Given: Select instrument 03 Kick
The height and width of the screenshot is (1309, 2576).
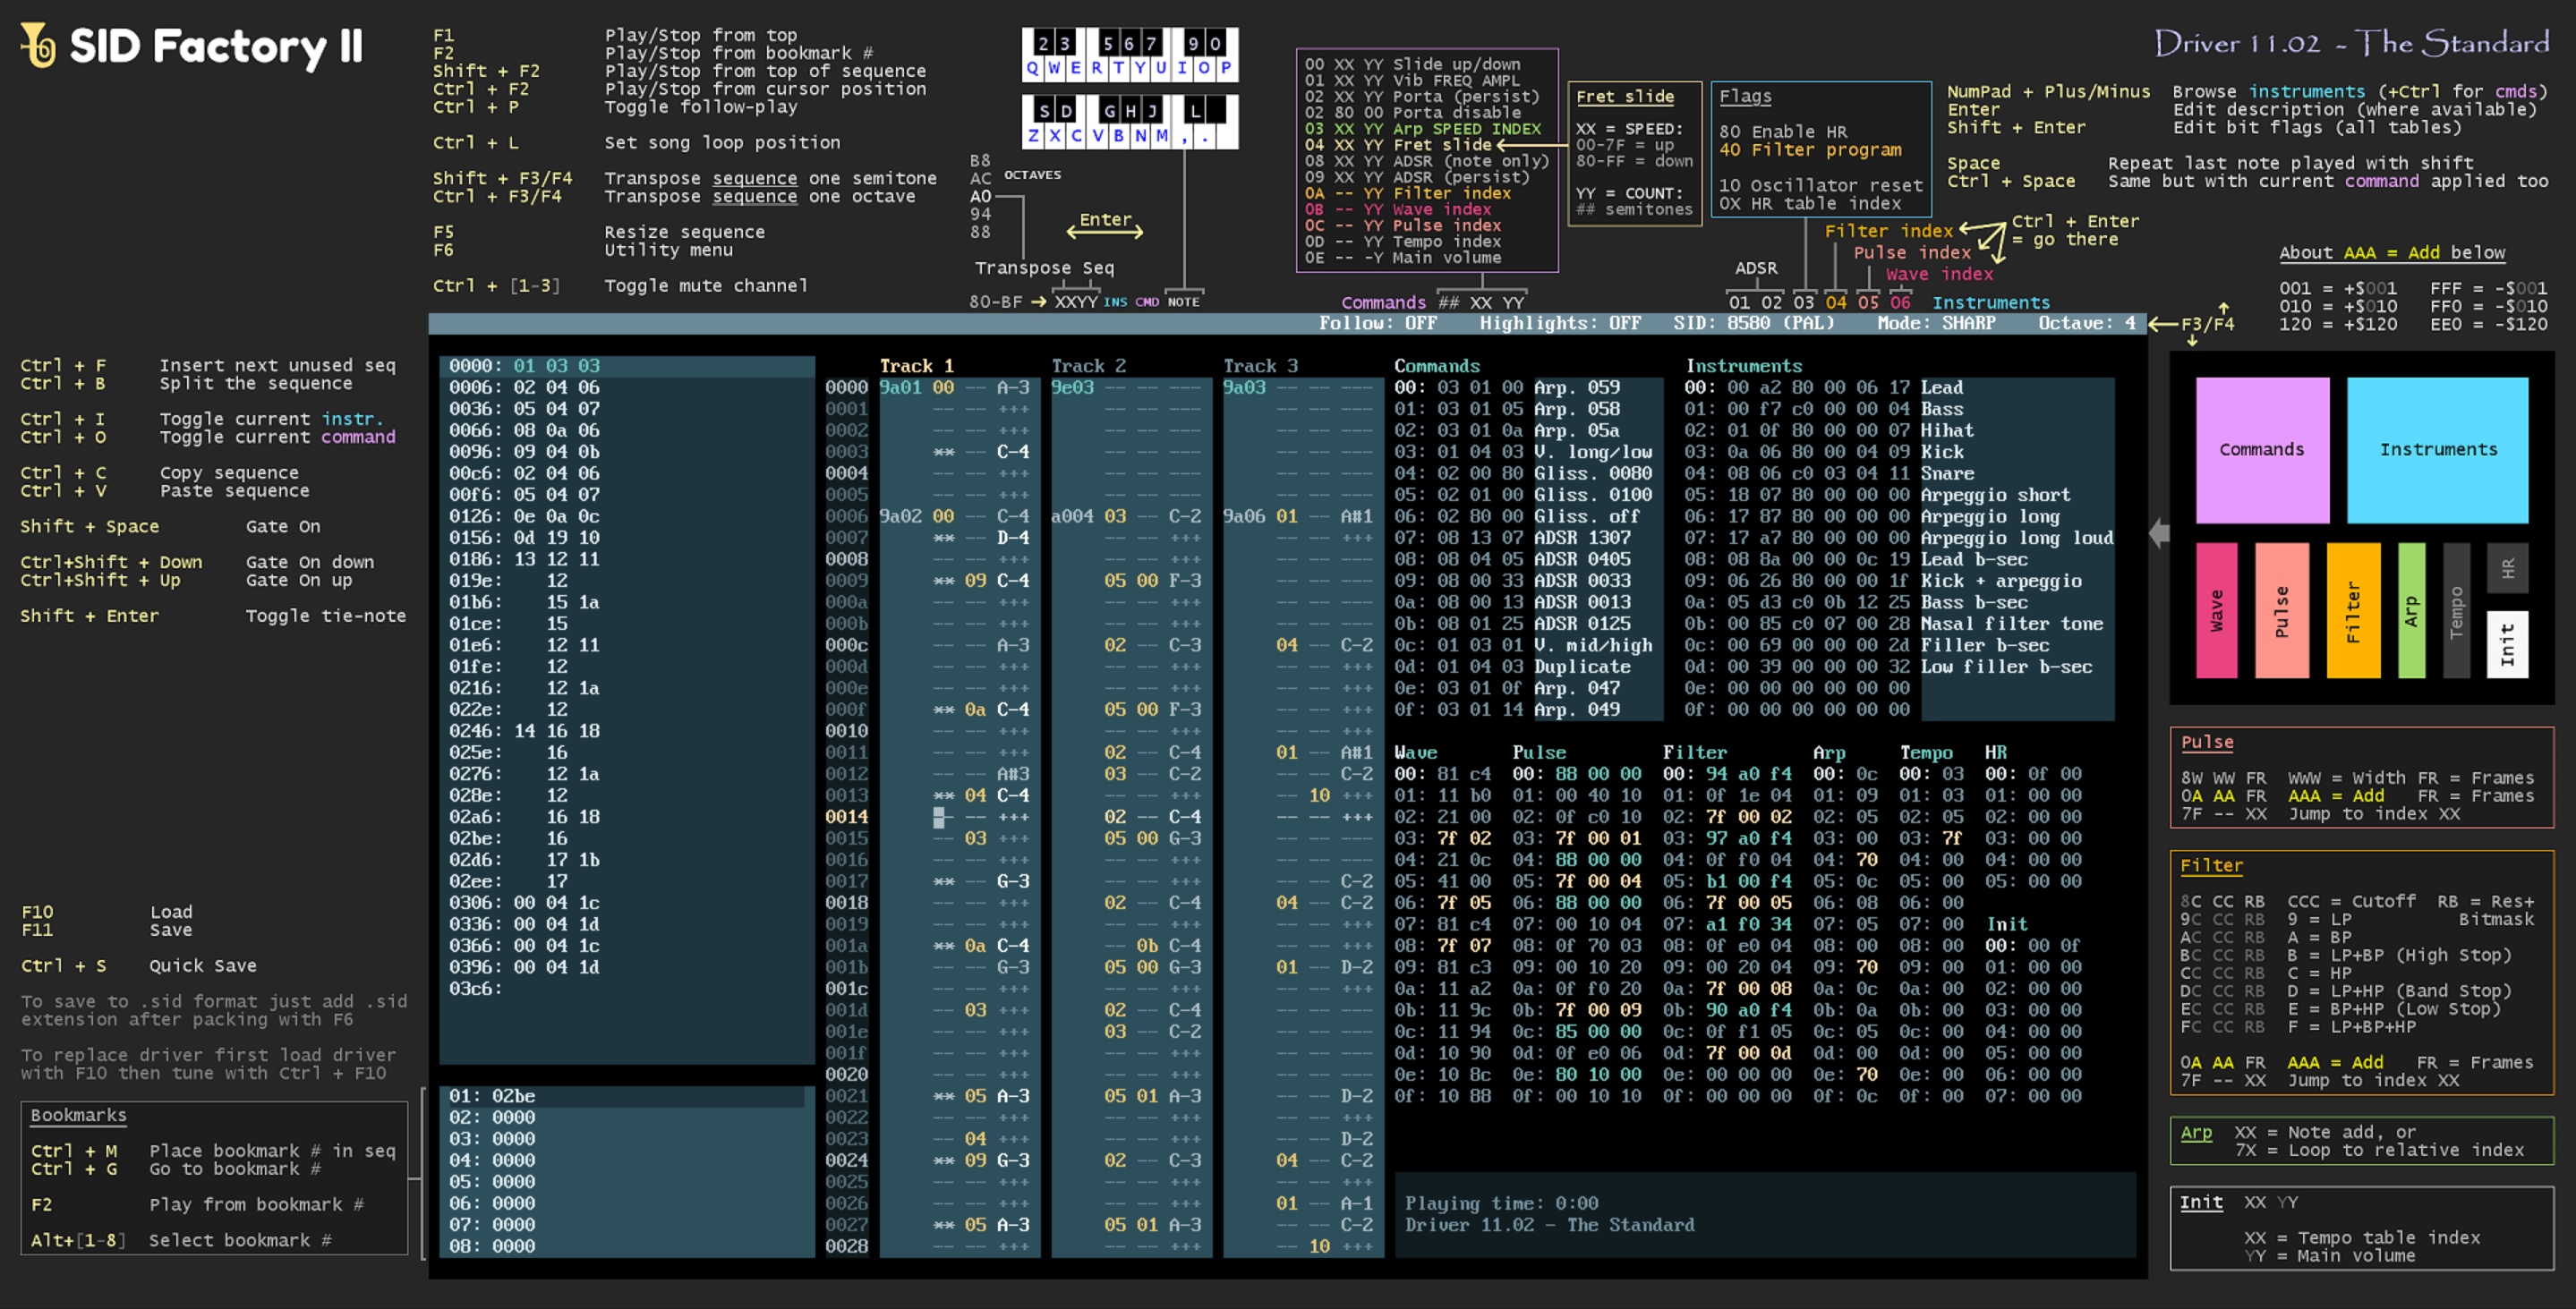Looking at the screenshot, I should pyautogui.click(x=1898, y=452).
